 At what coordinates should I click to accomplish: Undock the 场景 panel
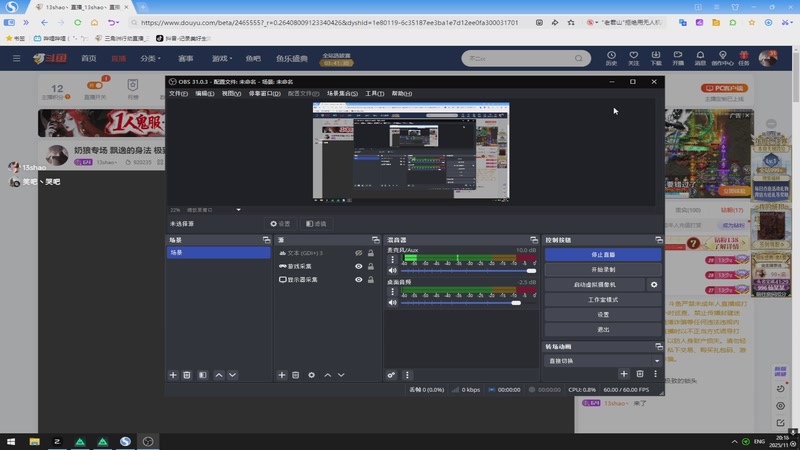tap(266, 240)
